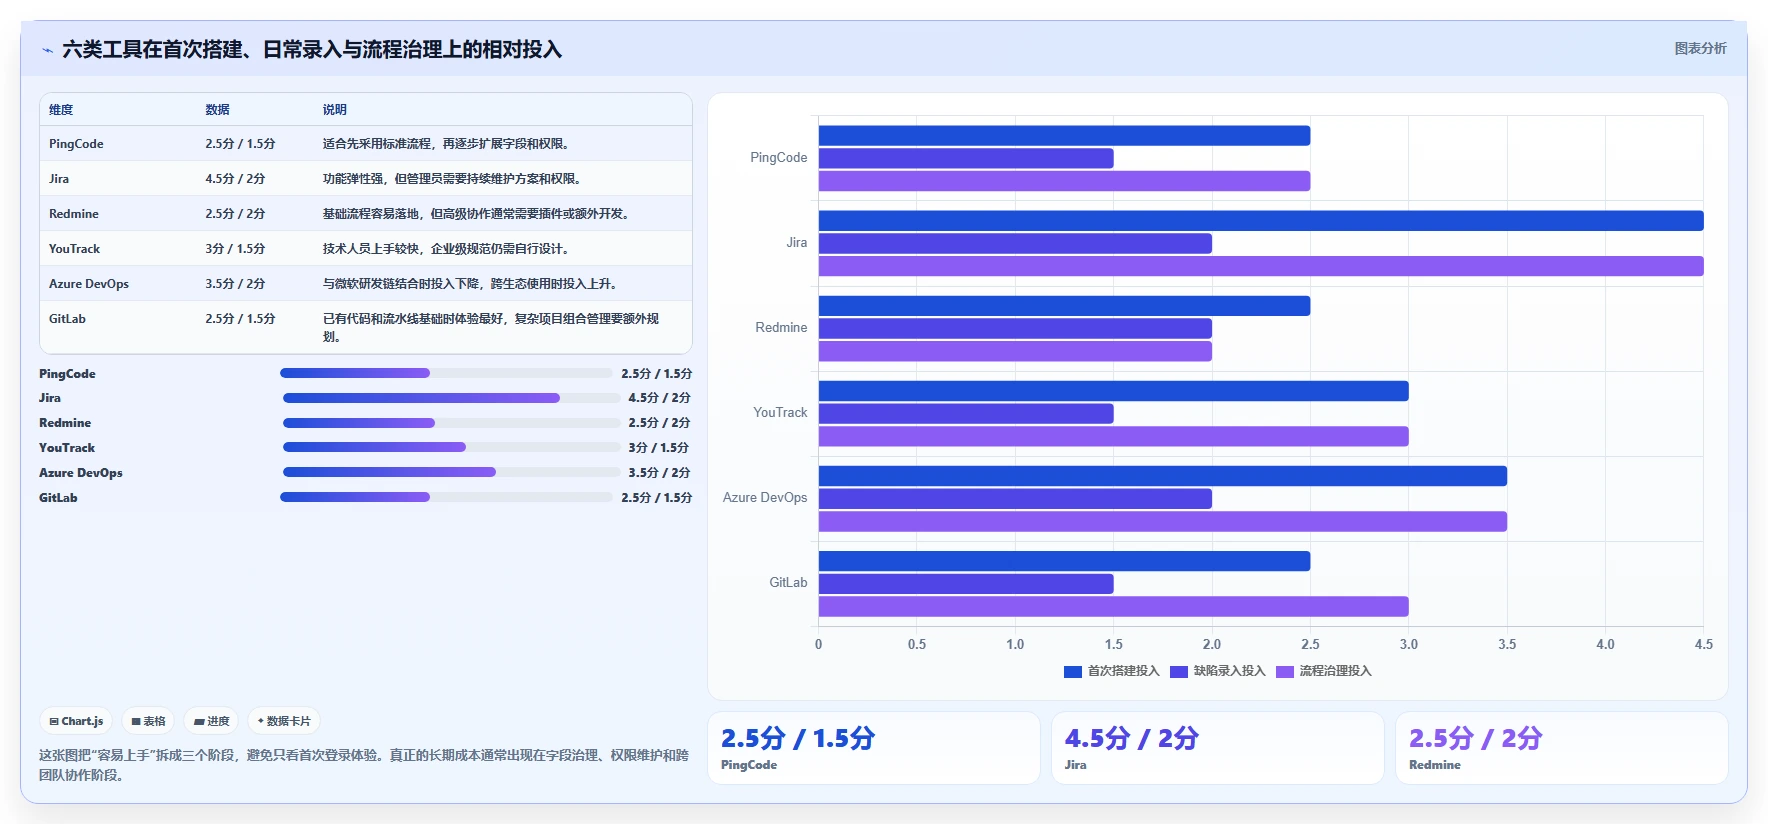Click the Azure DevOps progress bar
This screenshot has width=1768, height=824.
[452, 472]
